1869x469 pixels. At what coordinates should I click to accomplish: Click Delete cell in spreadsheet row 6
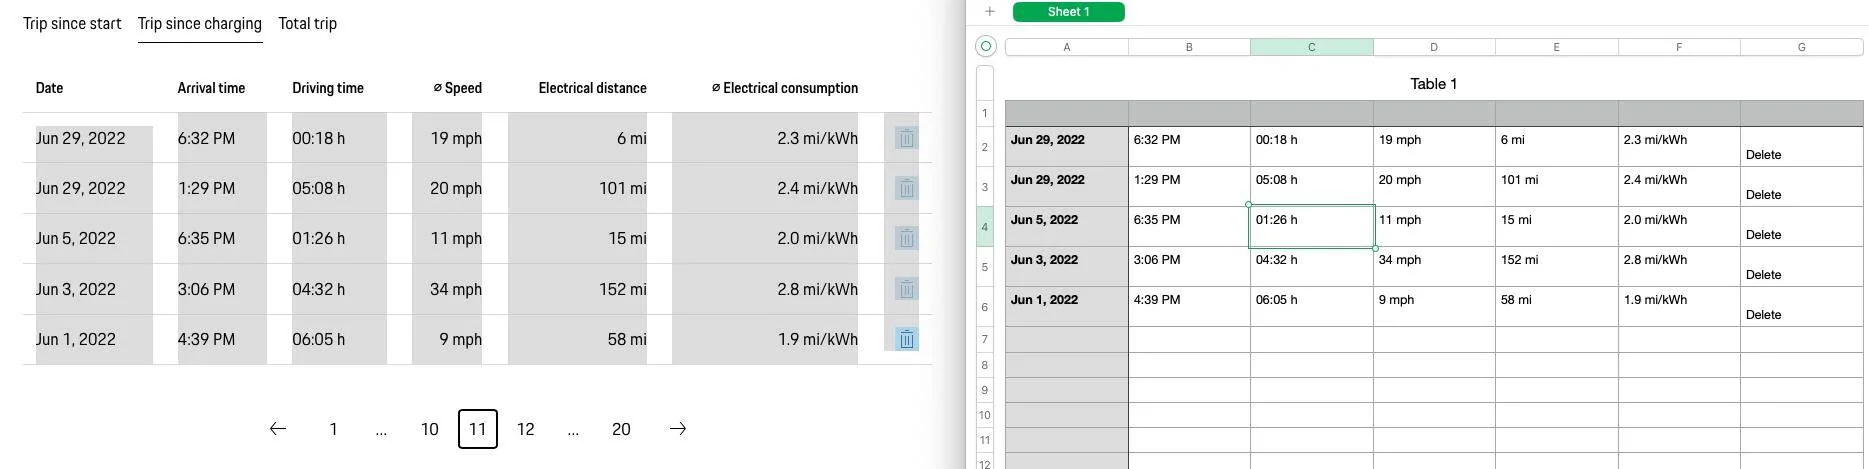(1801, 307)
